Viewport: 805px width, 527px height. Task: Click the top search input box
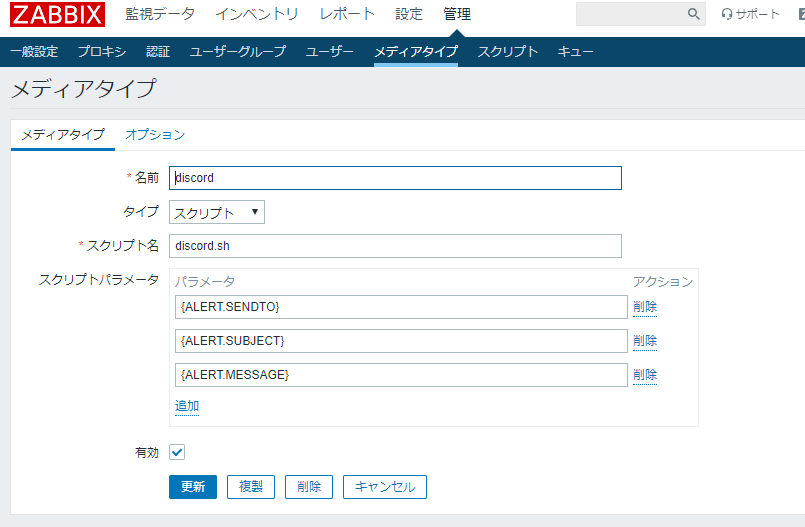pos(630,14)
